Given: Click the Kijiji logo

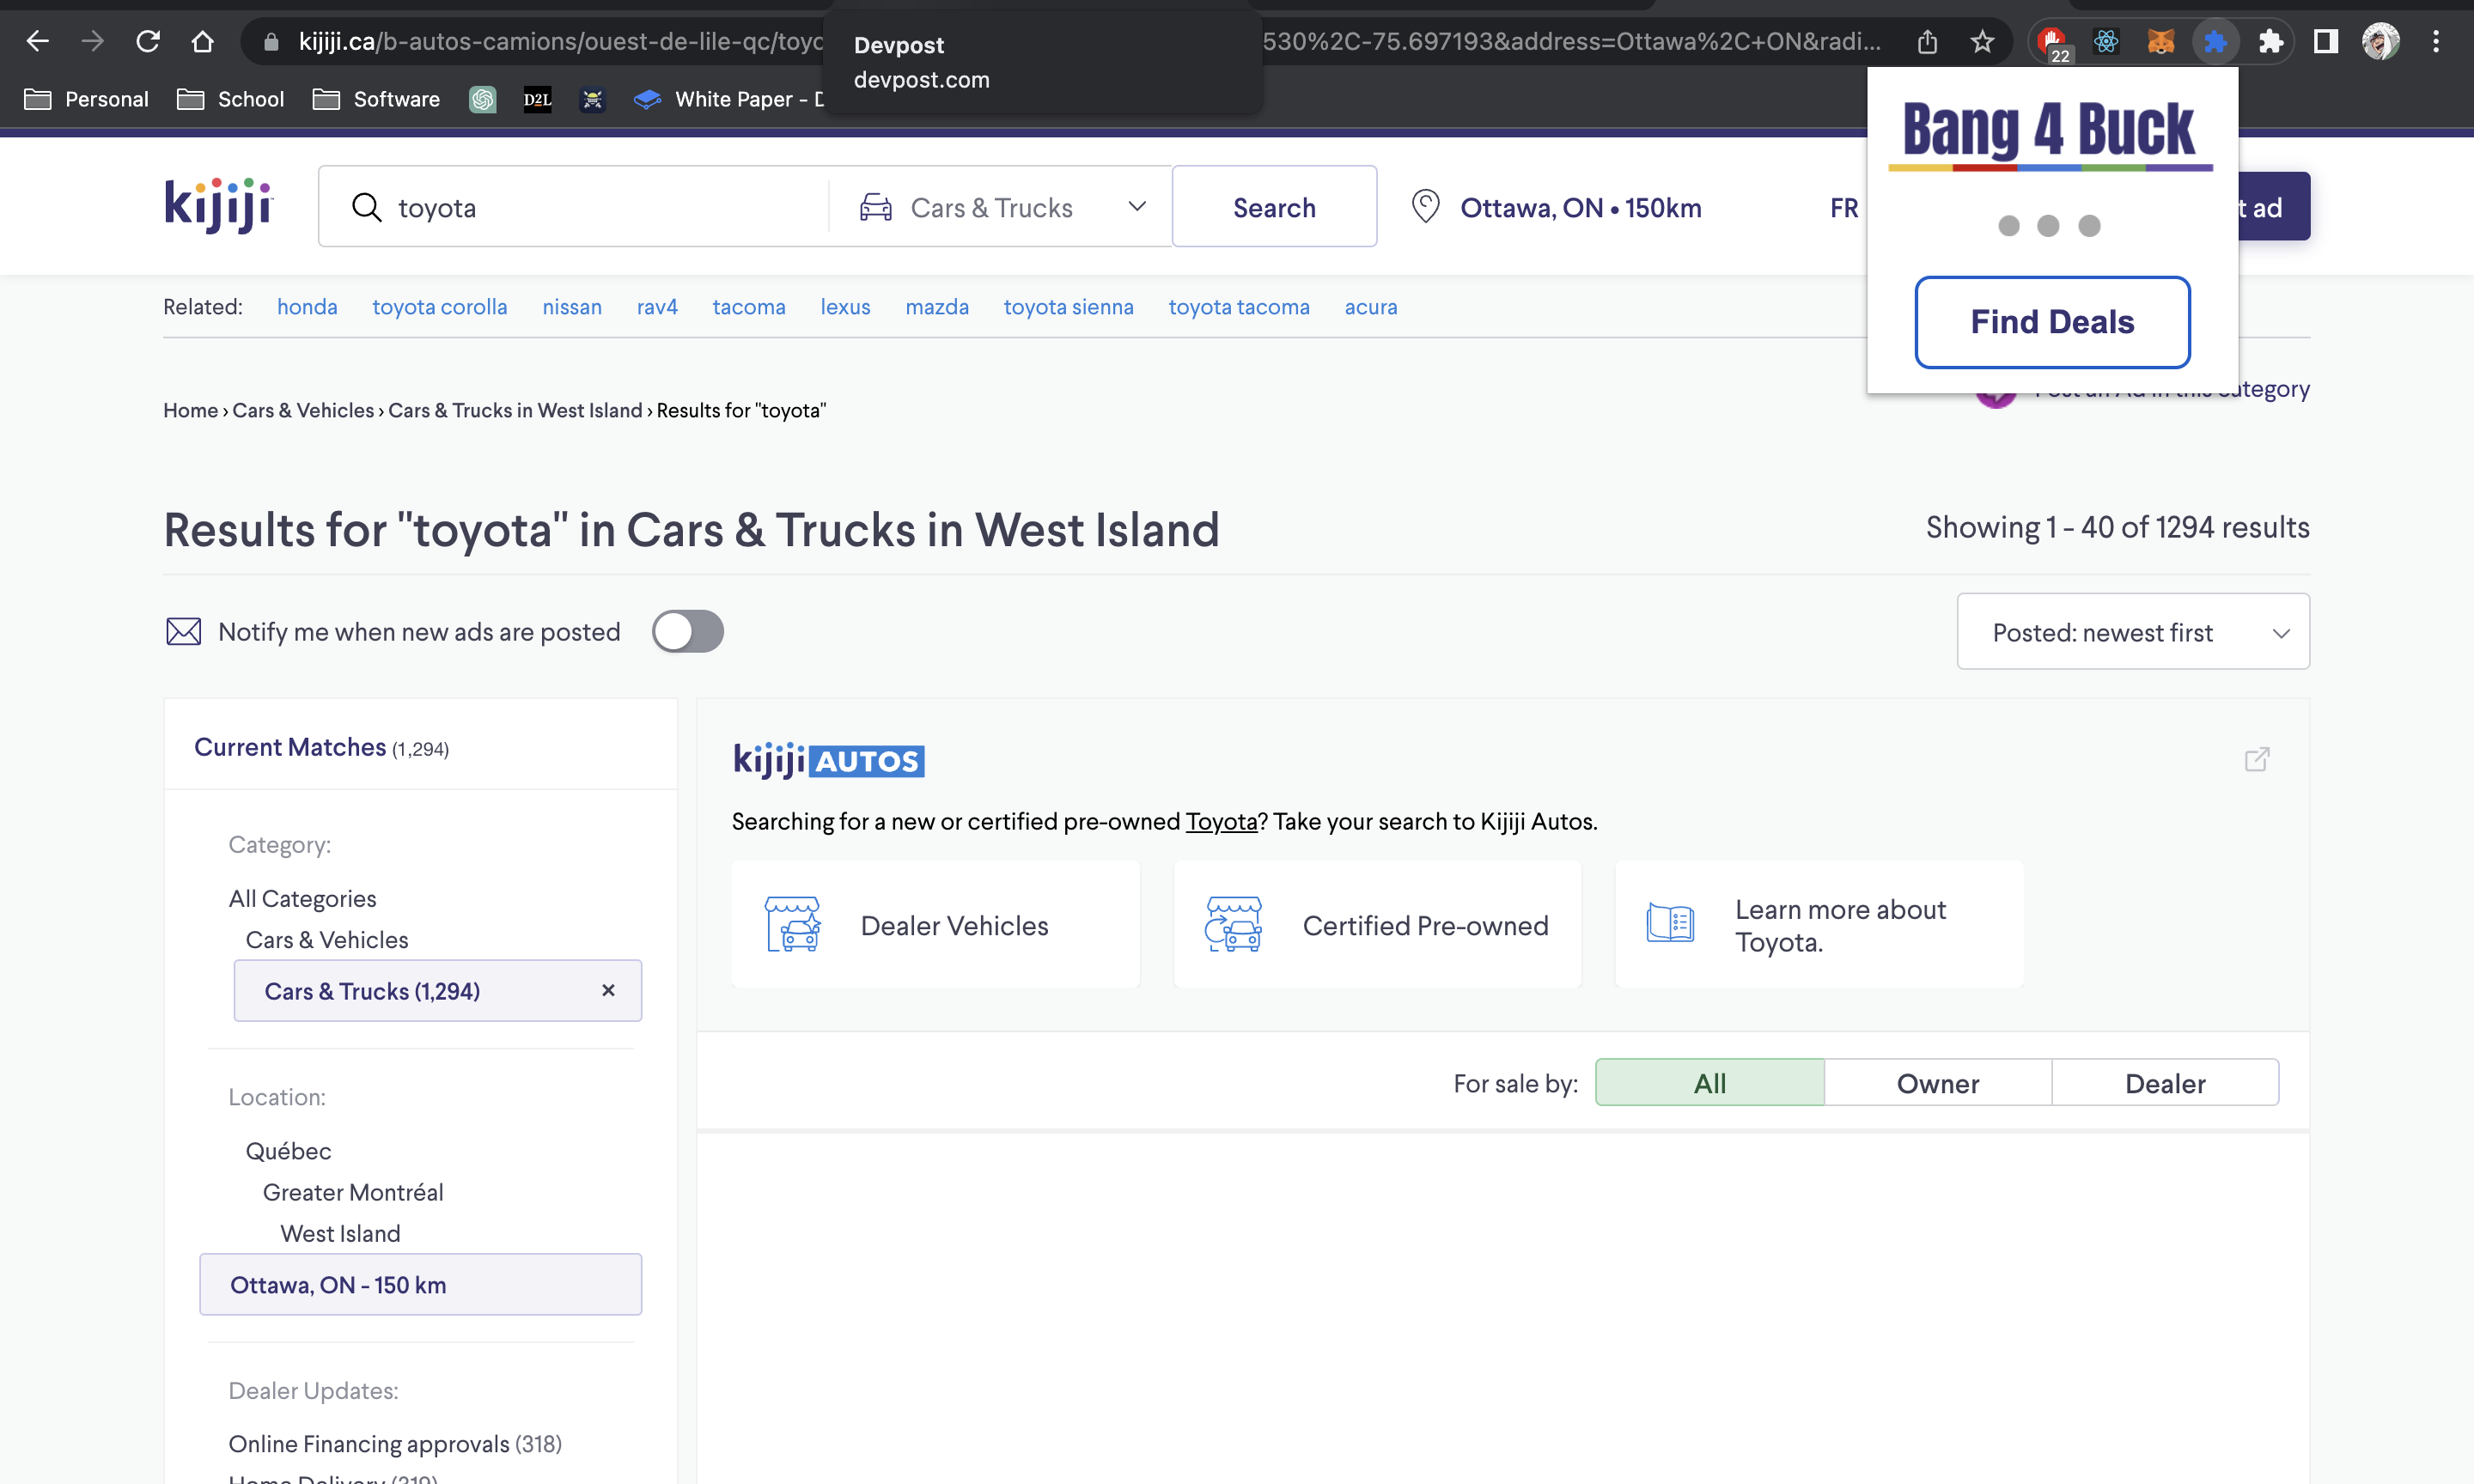Looking at the screenshot, I should (x=218, y=205).
